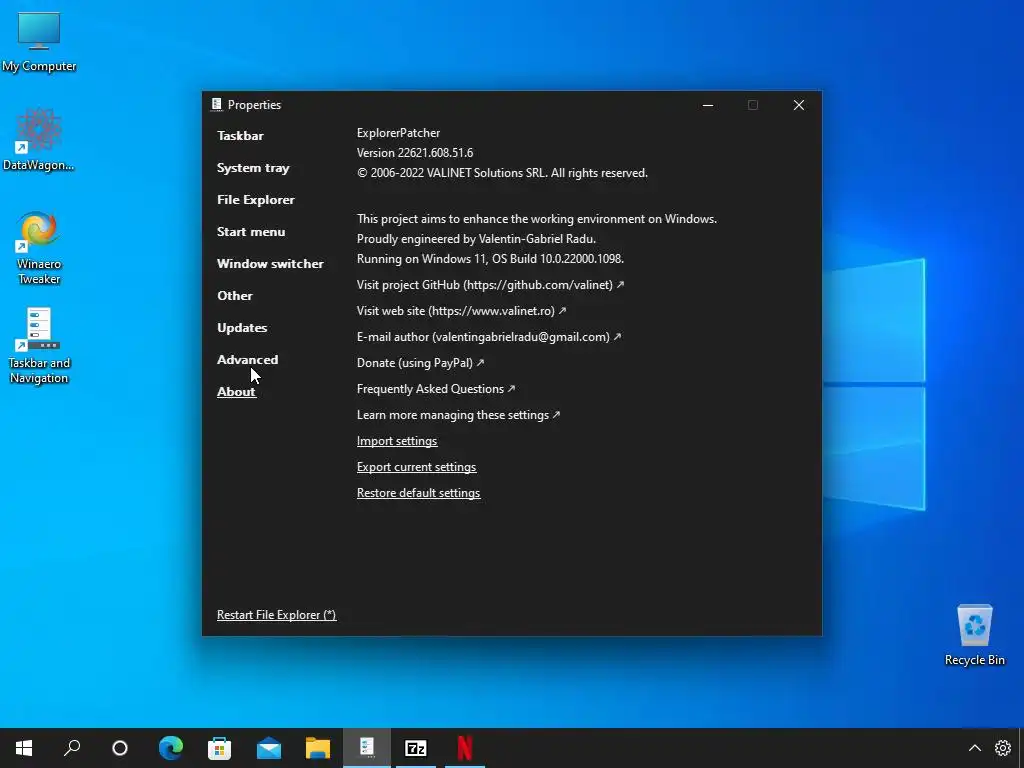
Task: Open Cortana circle on taskbar
Action: point(120,748)
